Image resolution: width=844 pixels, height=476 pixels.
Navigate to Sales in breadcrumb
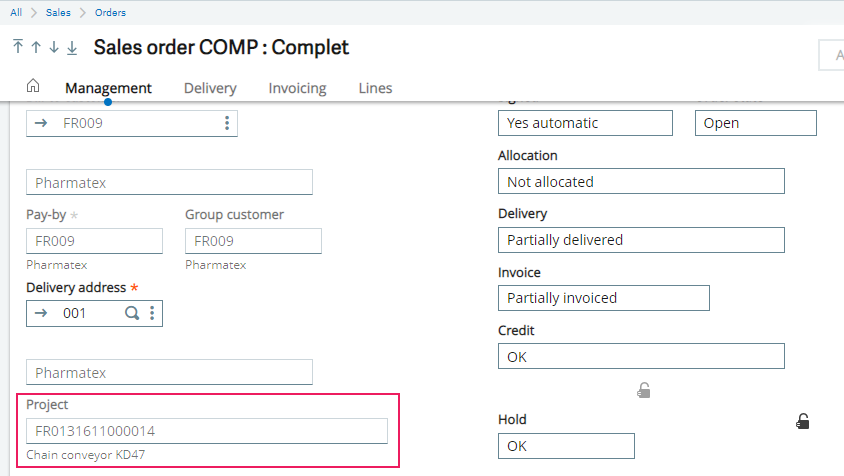coord(58,13)
